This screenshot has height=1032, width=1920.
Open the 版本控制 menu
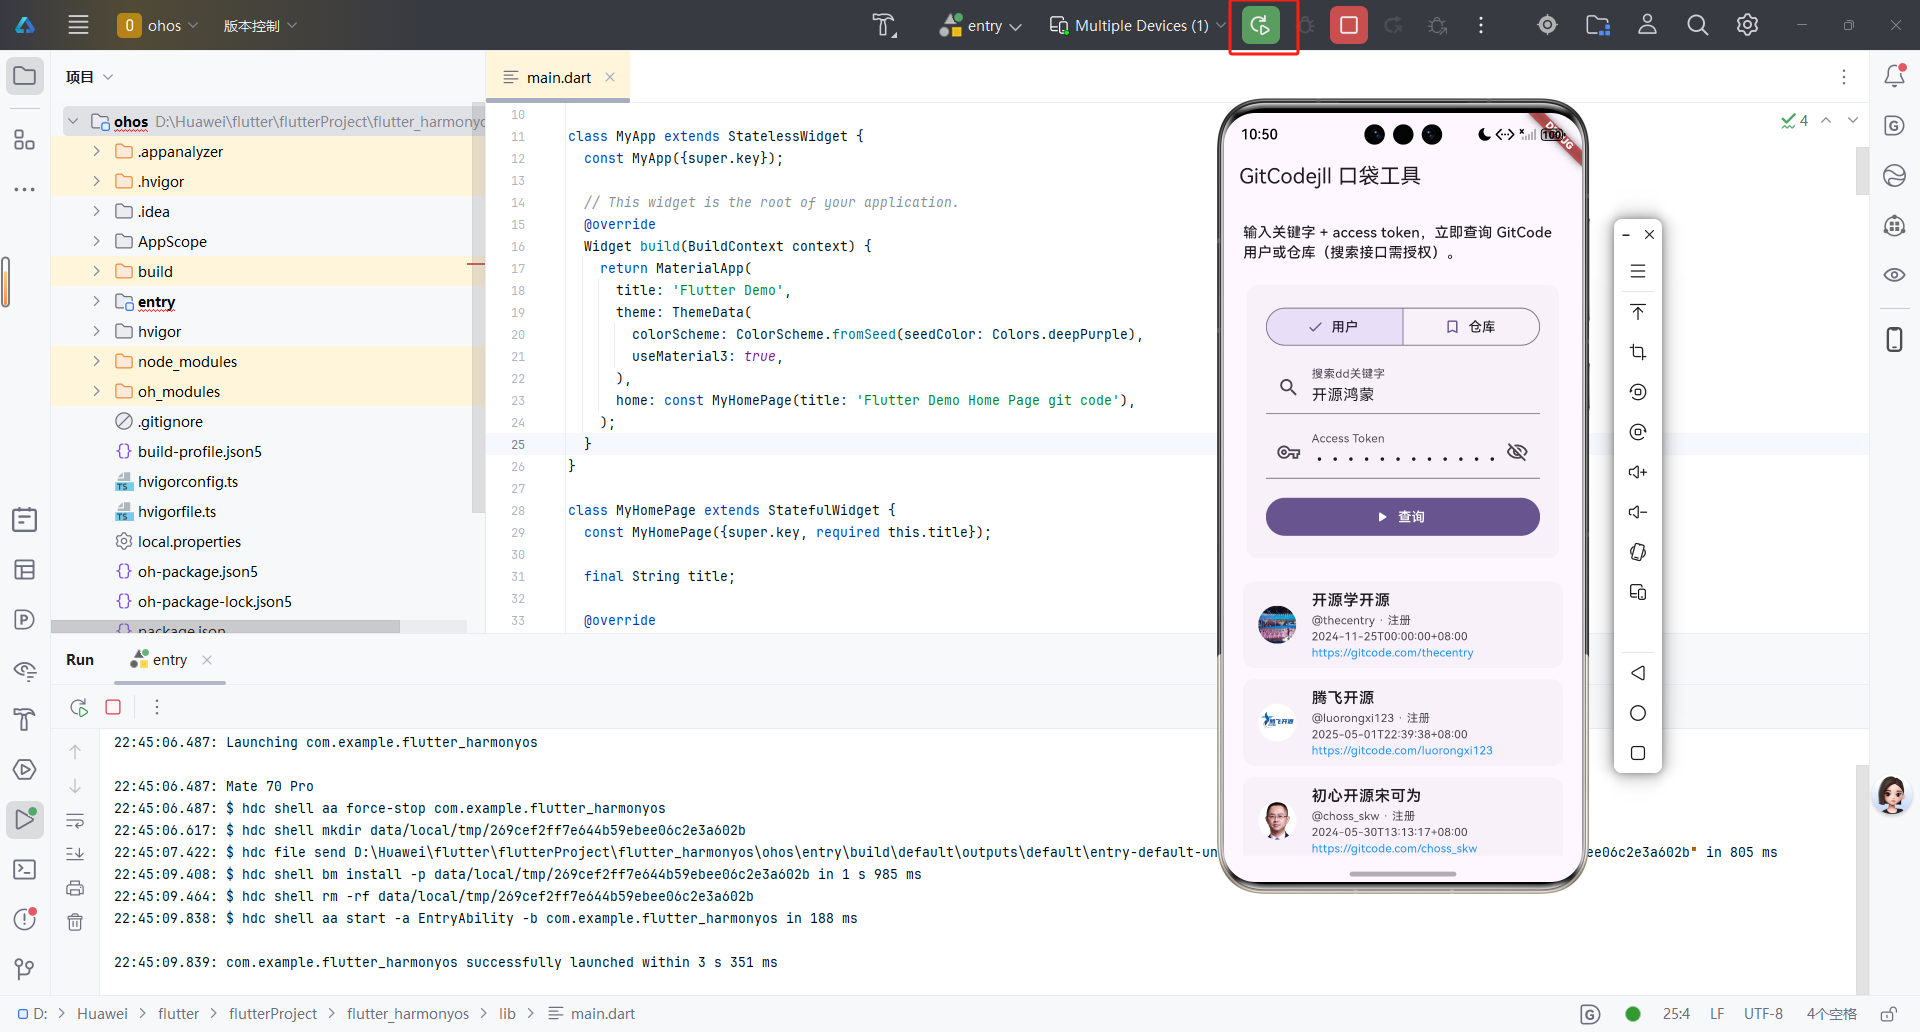click(x=259, y=25)
